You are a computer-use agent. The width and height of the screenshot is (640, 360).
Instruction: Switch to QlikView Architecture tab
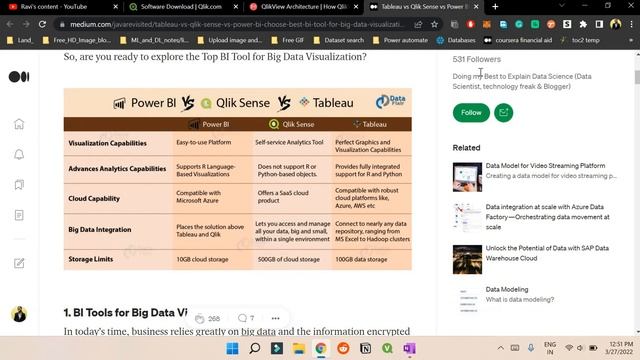coord(304,7)
